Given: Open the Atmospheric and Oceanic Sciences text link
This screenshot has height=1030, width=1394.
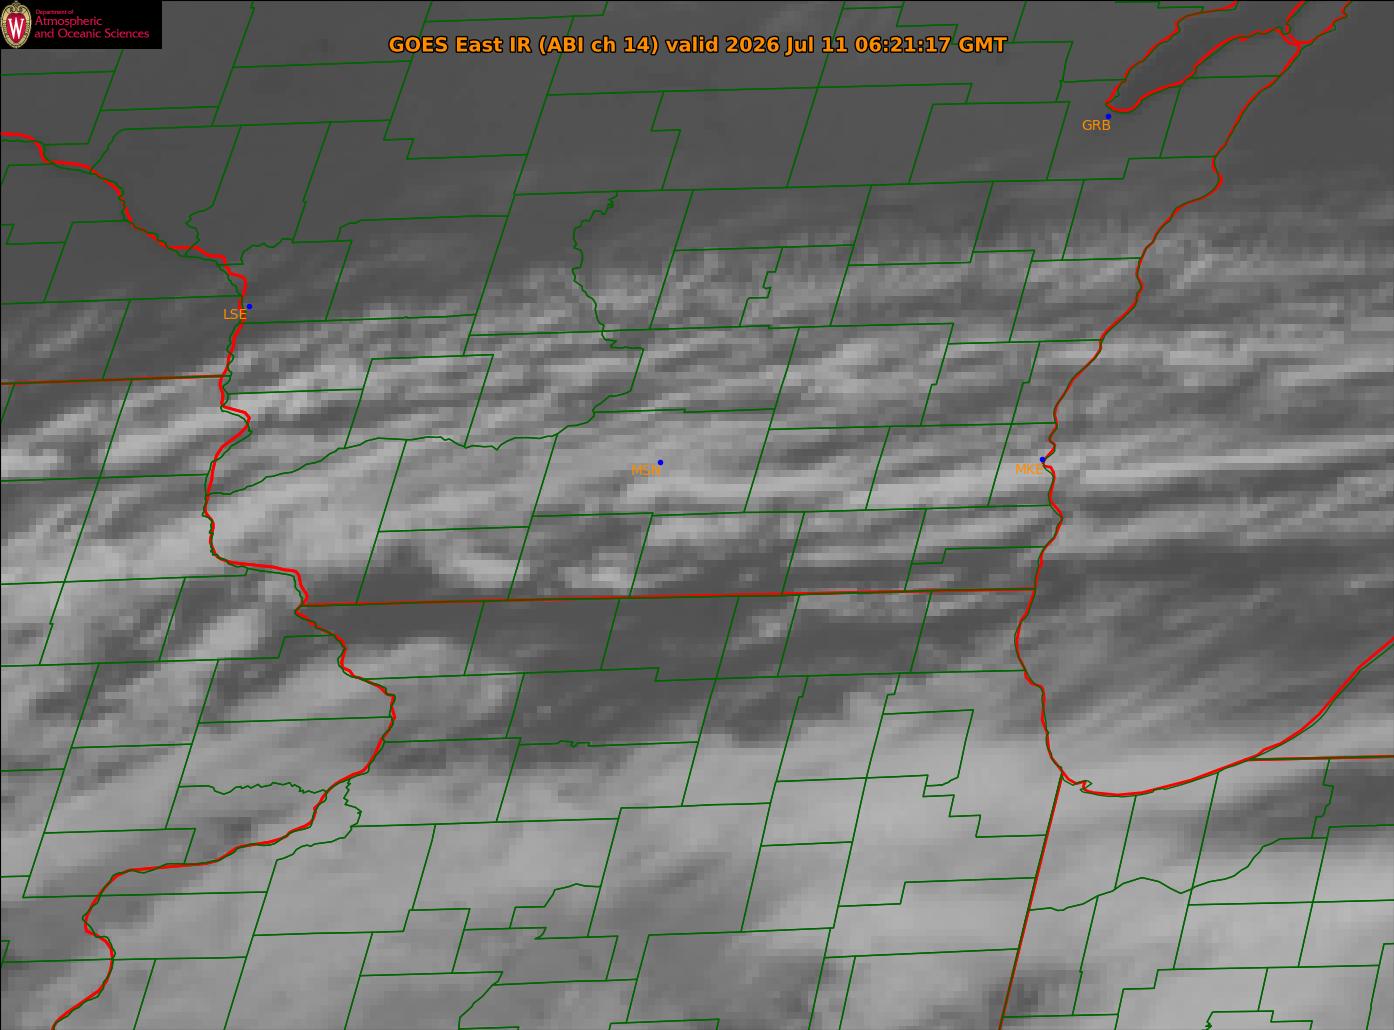Looking at the screenshot, I should coord(91,28).
